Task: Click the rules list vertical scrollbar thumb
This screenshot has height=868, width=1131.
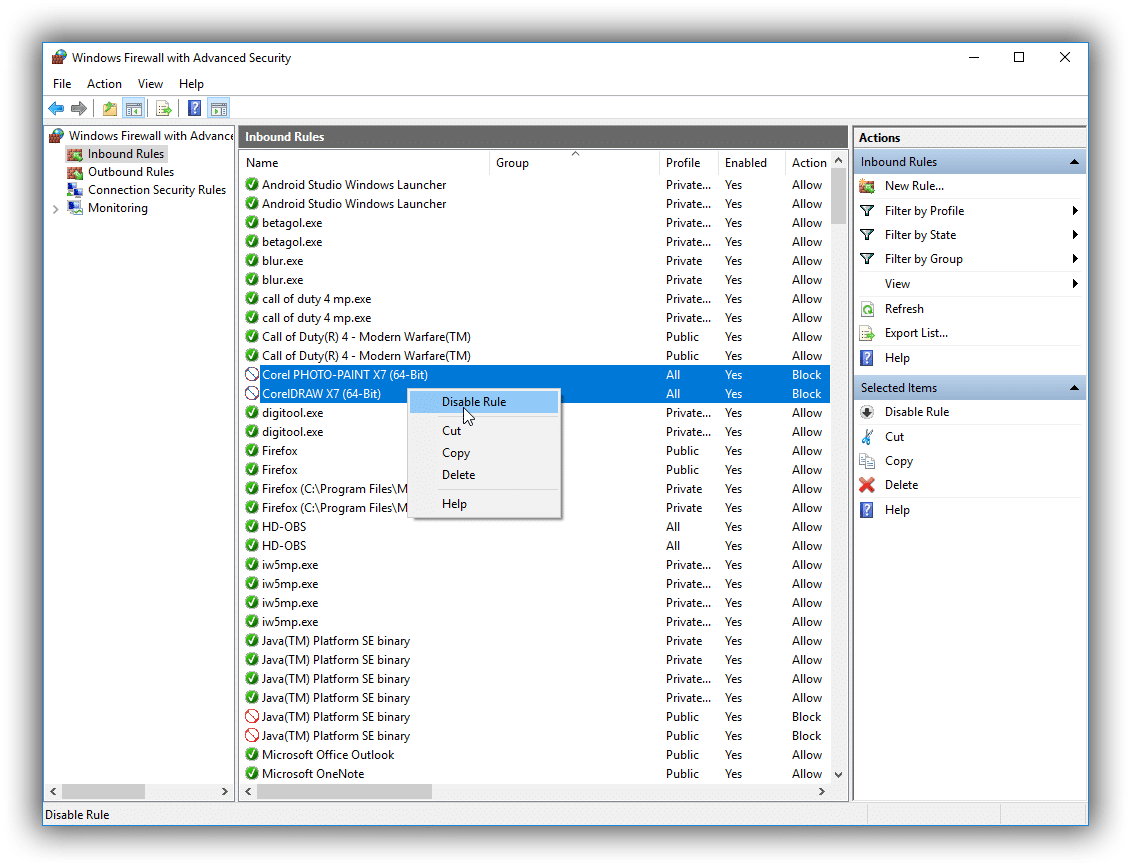Action: (x=838, y=196)
